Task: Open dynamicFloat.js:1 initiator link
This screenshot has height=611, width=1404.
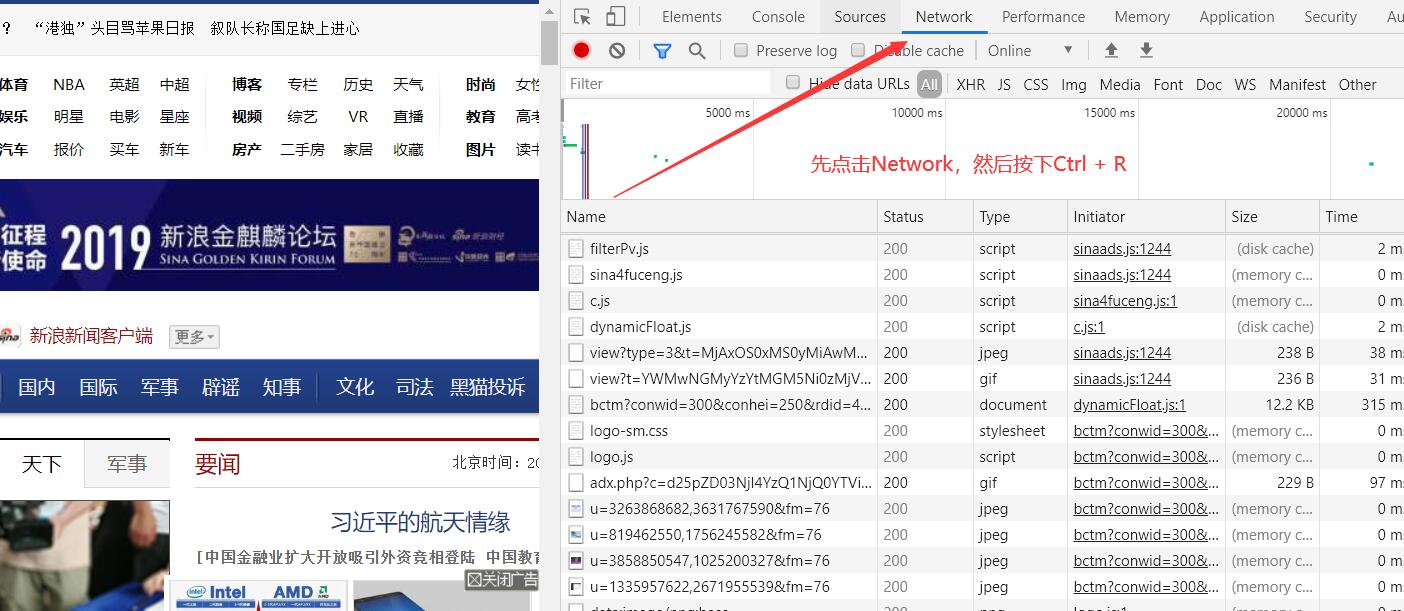Action: tap(1129, 404)
